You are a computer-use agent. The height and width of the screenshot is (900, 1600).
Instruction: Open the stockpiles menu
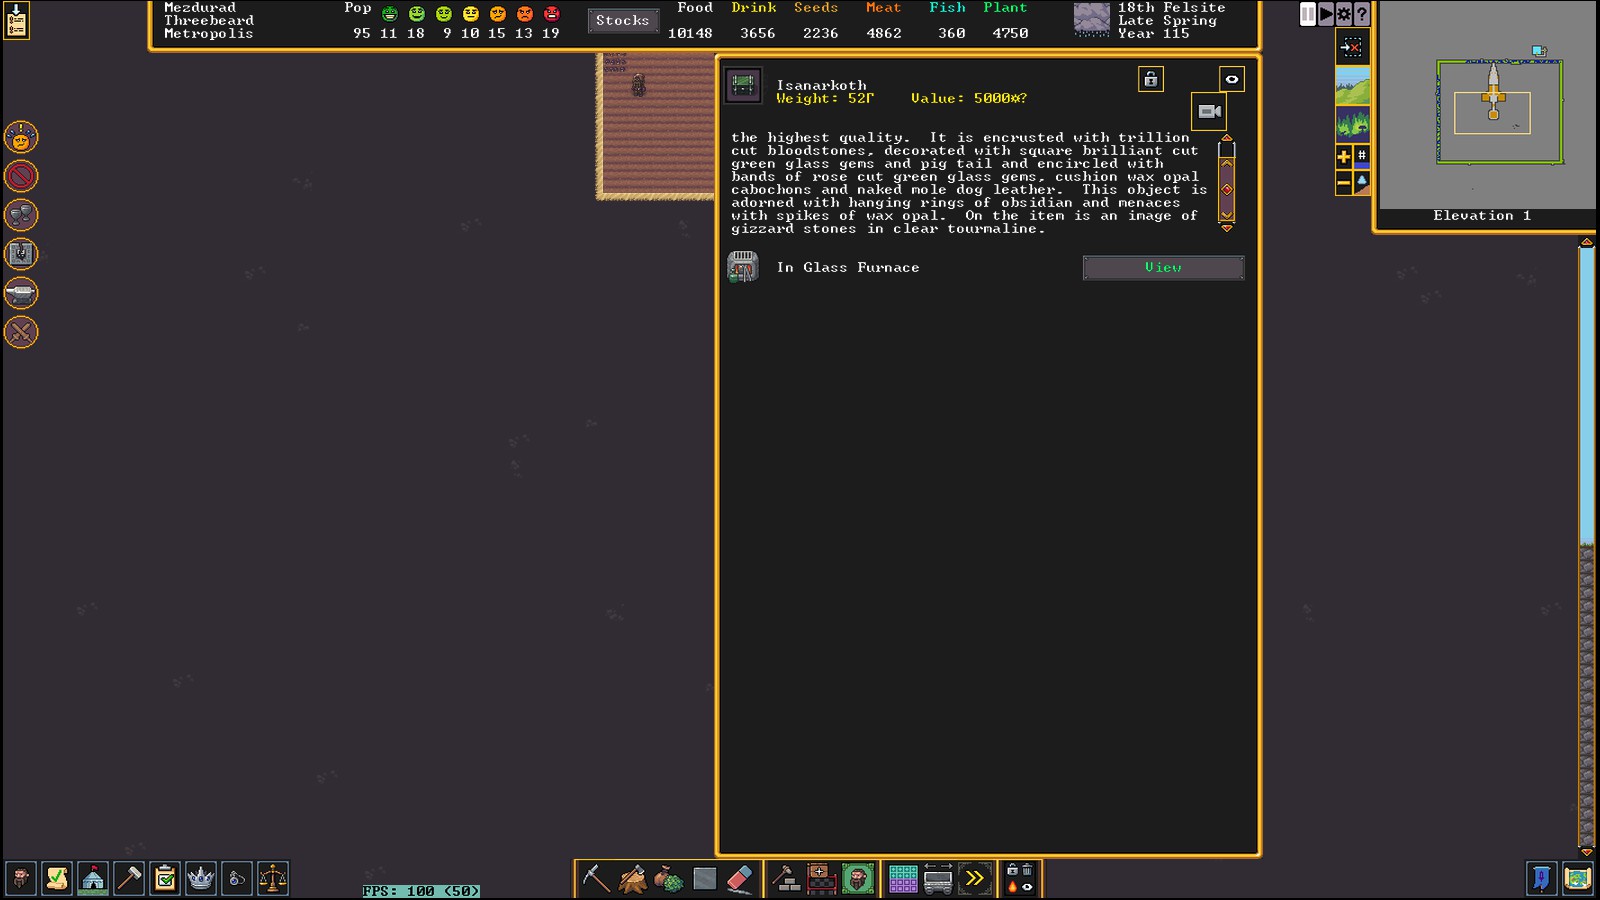tap(903, 879)
